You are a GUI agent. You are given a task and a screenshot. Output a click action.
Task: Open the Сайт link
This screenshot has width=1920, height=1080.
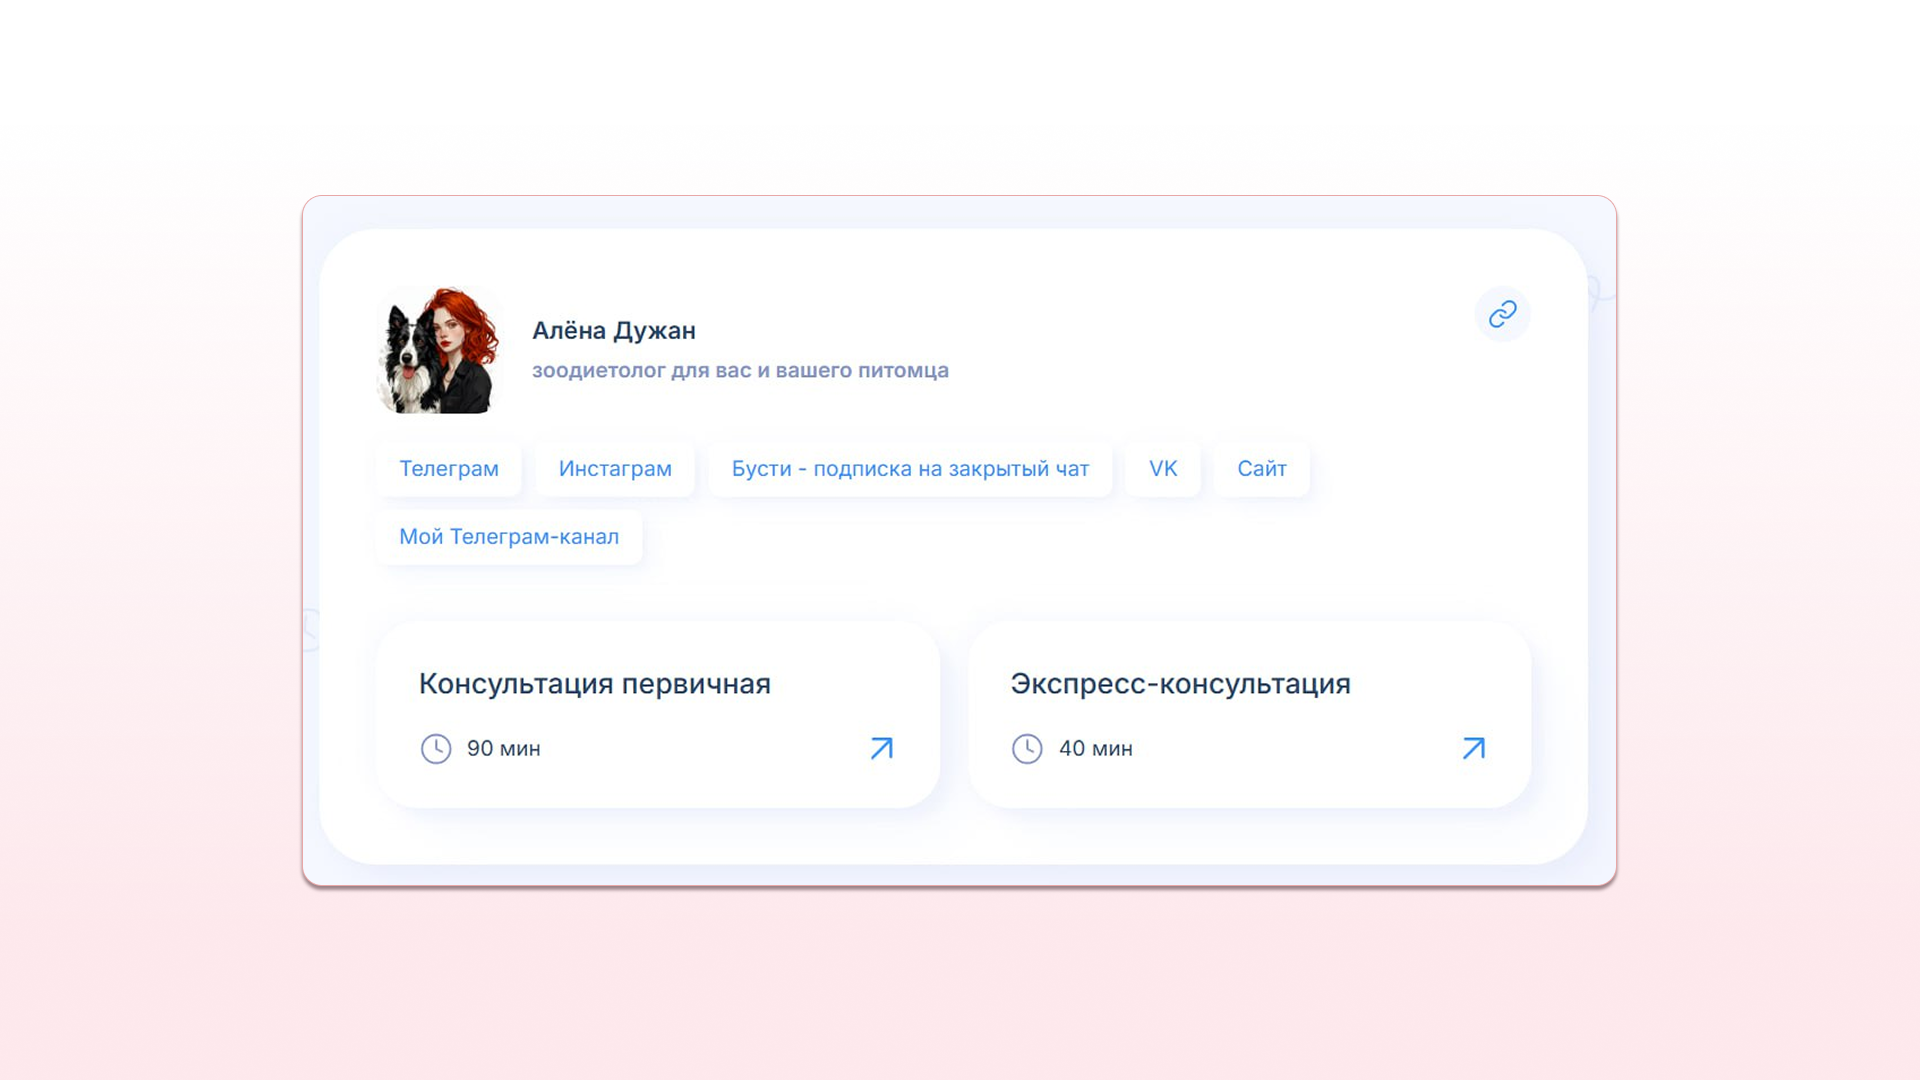coord(1262,469)
